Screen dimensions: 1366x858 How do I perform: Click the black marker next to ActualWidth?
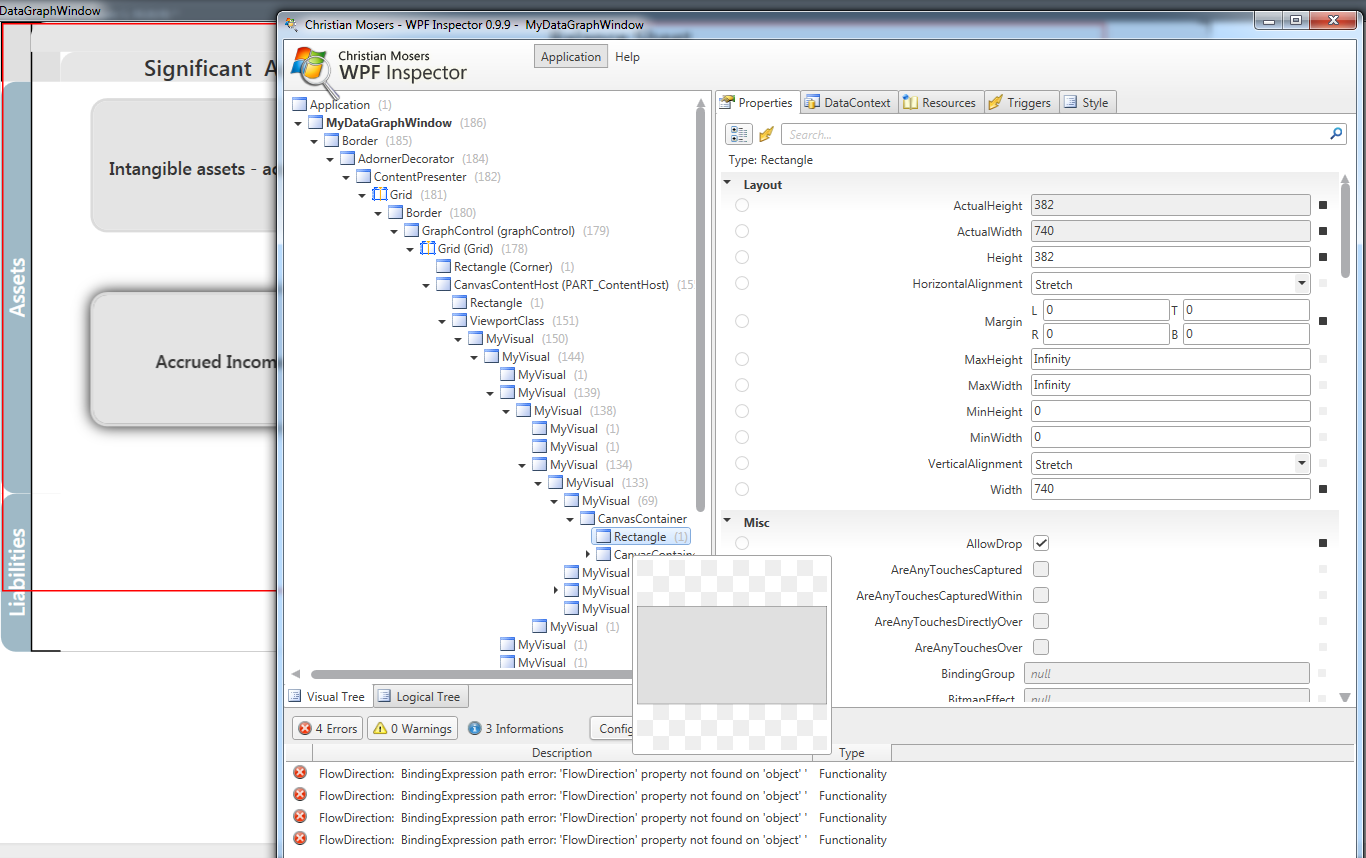click(1323, 231)
